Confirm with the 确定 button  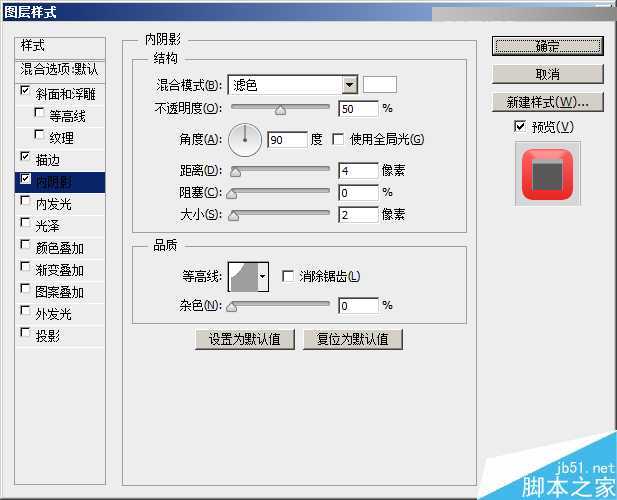point(547,46)
